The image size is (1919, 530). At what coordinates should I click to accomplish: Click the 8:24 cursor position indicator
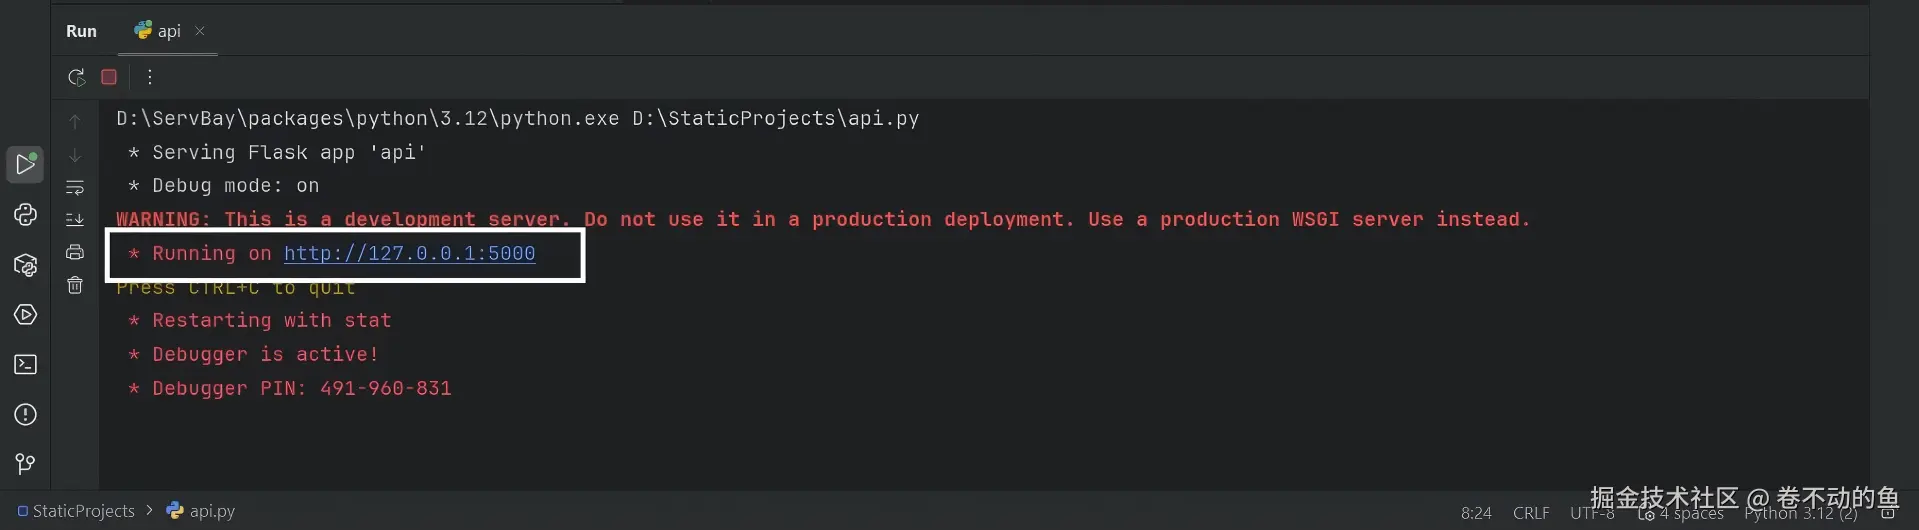[x=1475, y=513]
